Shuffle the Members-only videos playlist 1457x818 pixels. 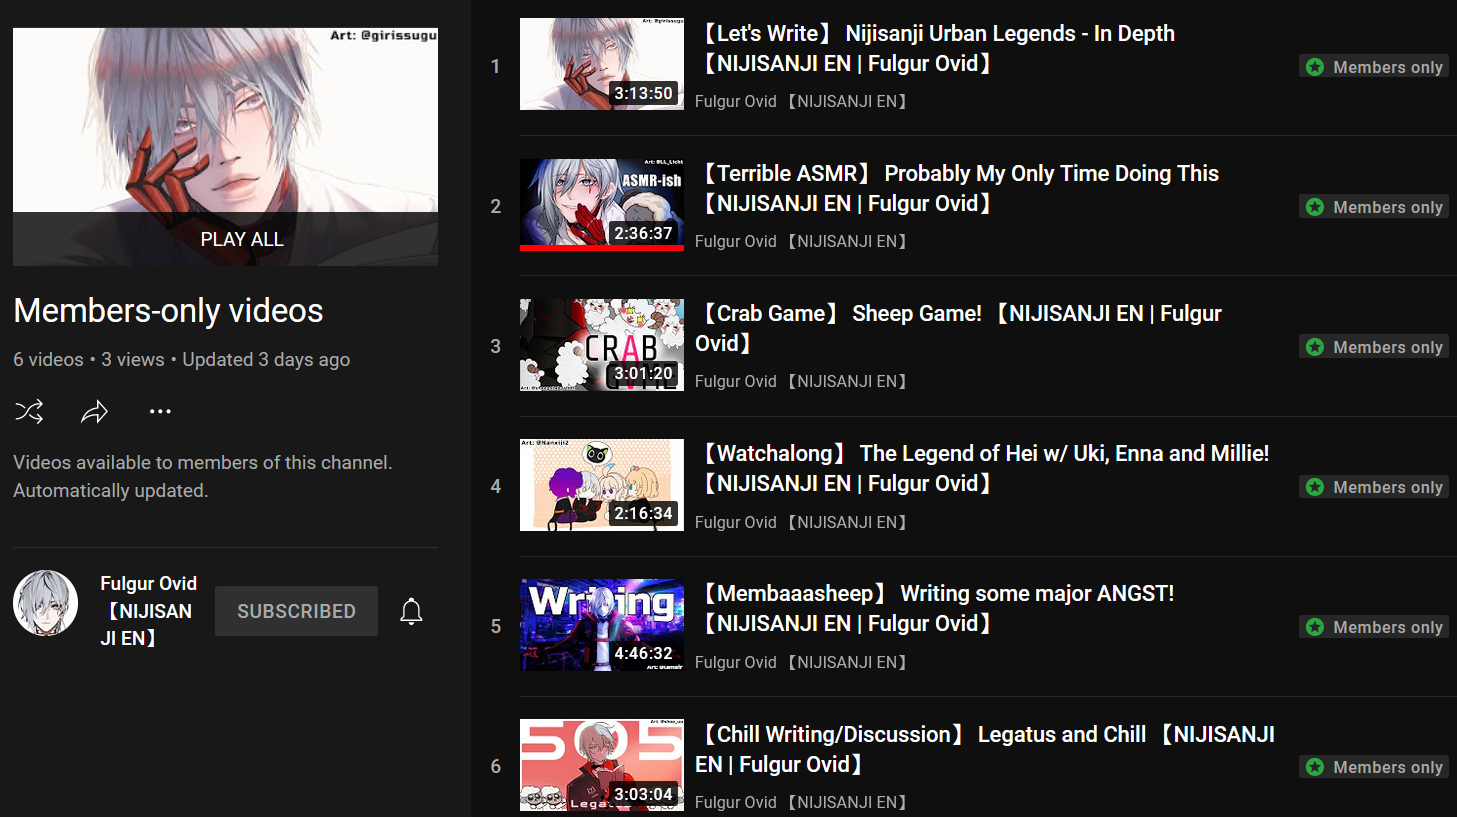click(29, 411)
